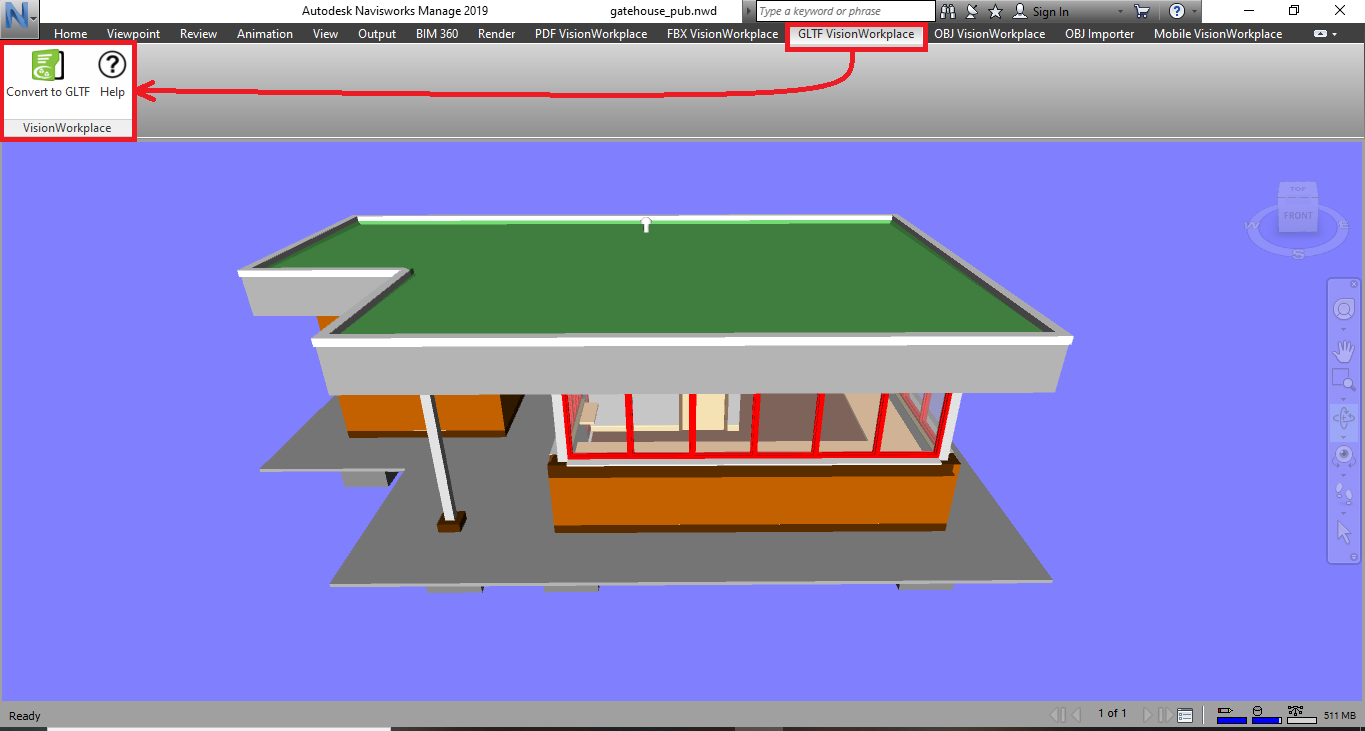Go to last sheet in status bar
This screenshot has width=1365, height=731.
[x=1165, y=715]
